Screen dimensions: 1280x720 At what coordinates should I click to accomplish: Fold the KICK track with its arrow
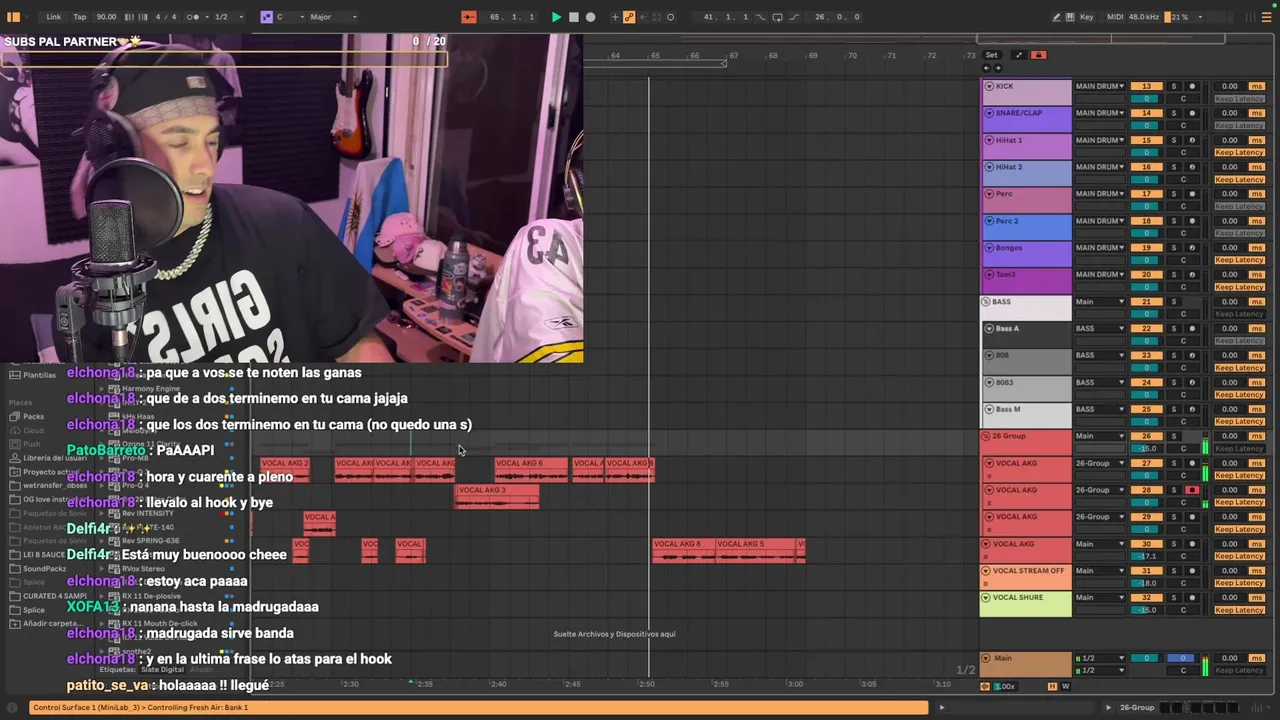(x=989, y=86)
